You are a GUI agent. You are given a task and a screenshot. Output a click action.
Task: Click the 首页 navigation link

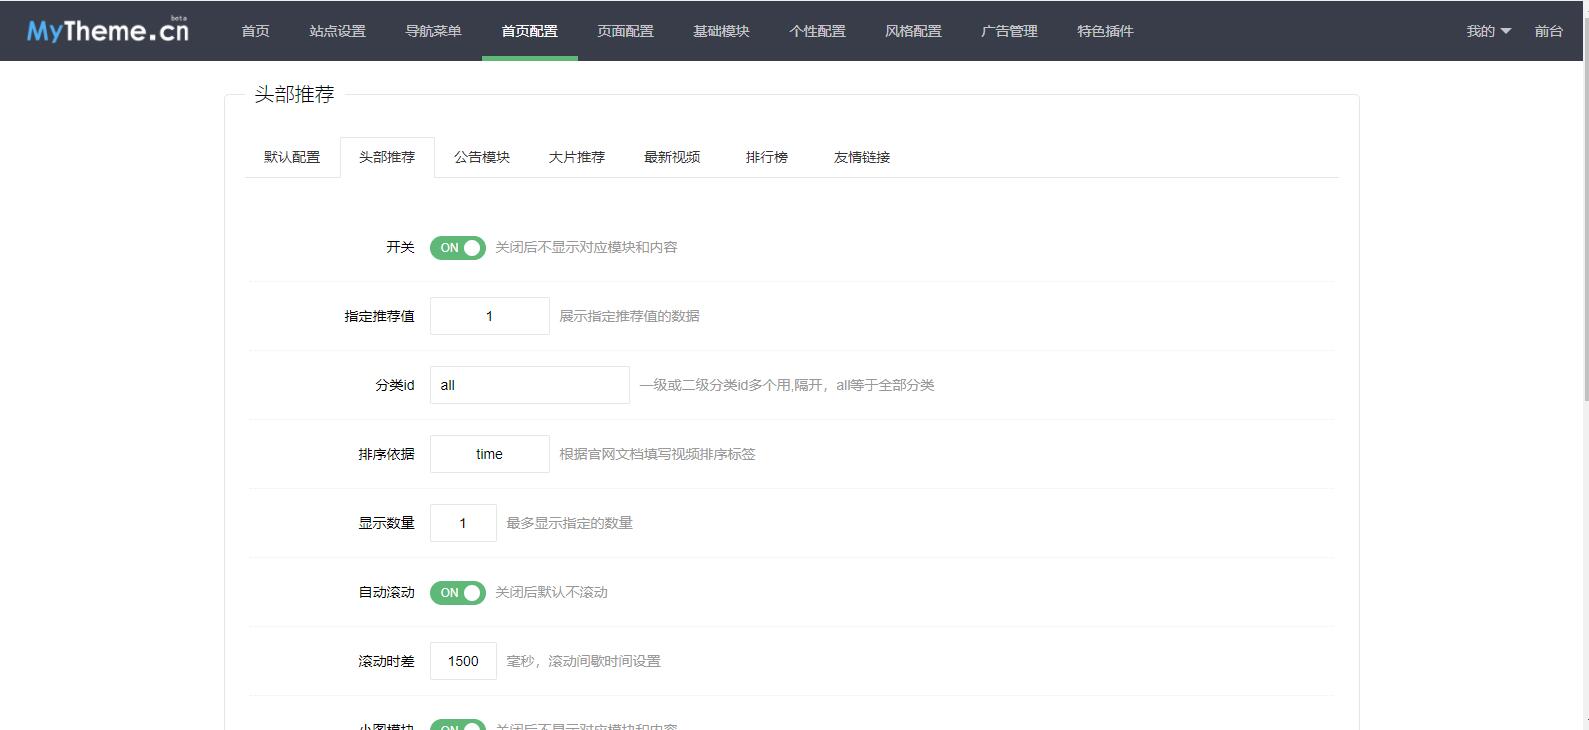click(255, 31)
